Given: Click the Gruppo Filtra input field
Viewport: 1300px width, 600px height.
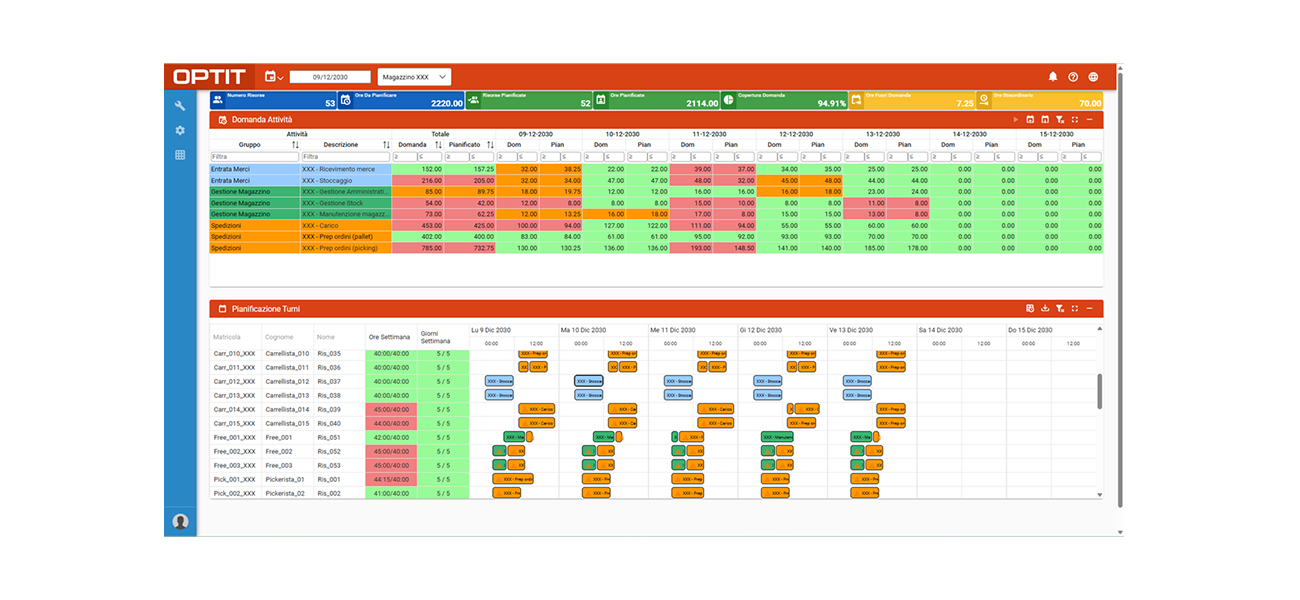Looking at the screenshot, I should click(255, 157).
